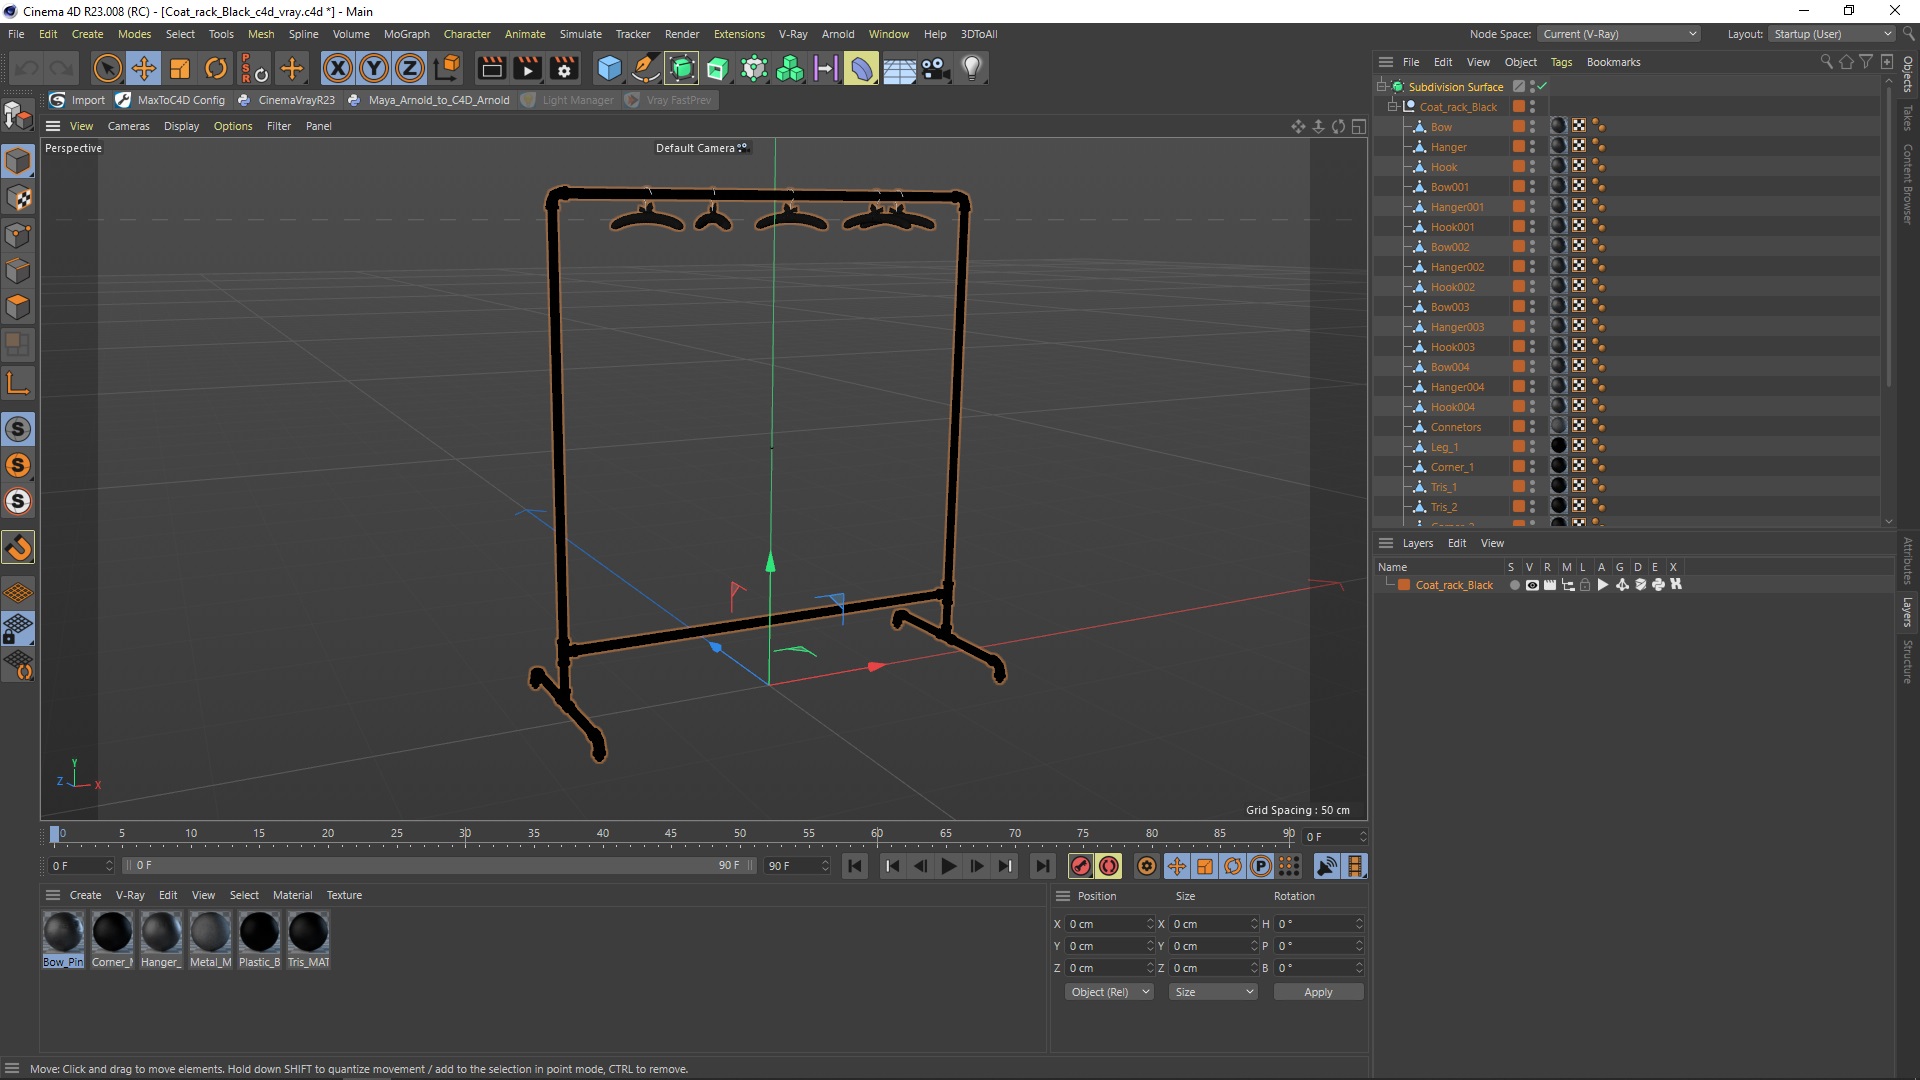Add a Cube primitive object
This screenshot has height=1080, width=1920.
pos(608,68)
